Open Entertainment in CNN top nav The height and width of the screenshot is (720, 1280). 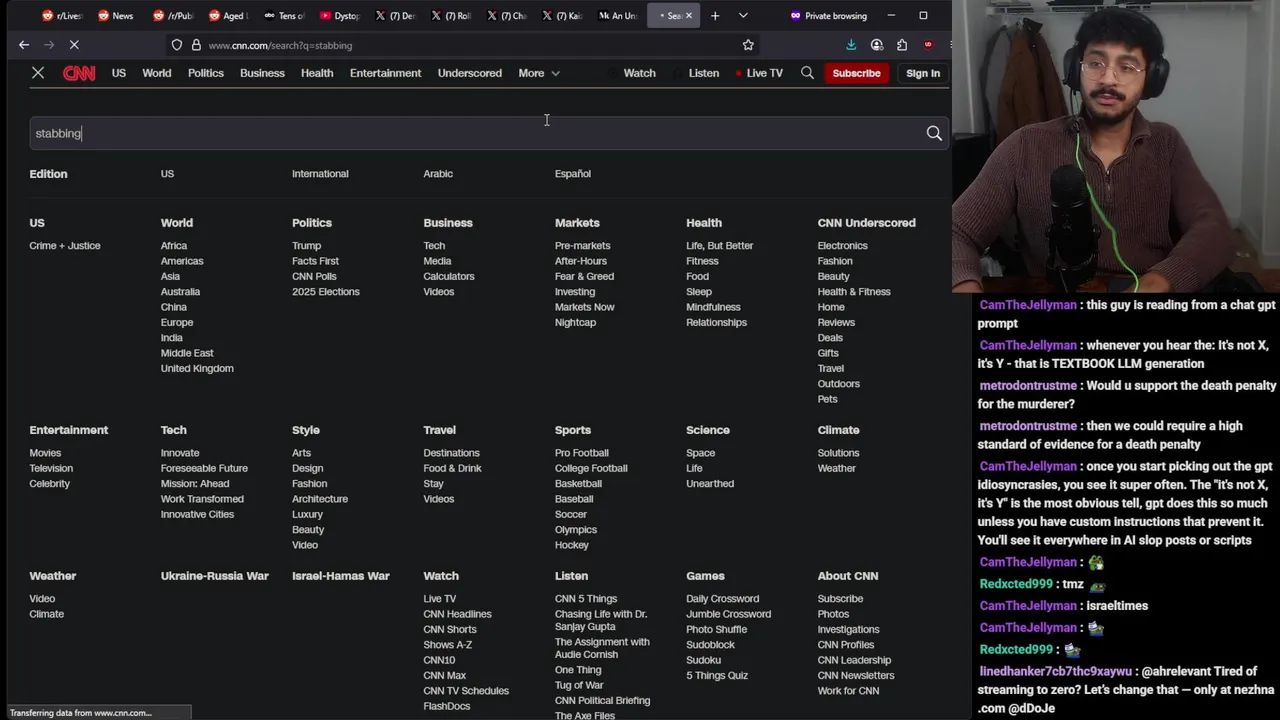coord(385,73)
